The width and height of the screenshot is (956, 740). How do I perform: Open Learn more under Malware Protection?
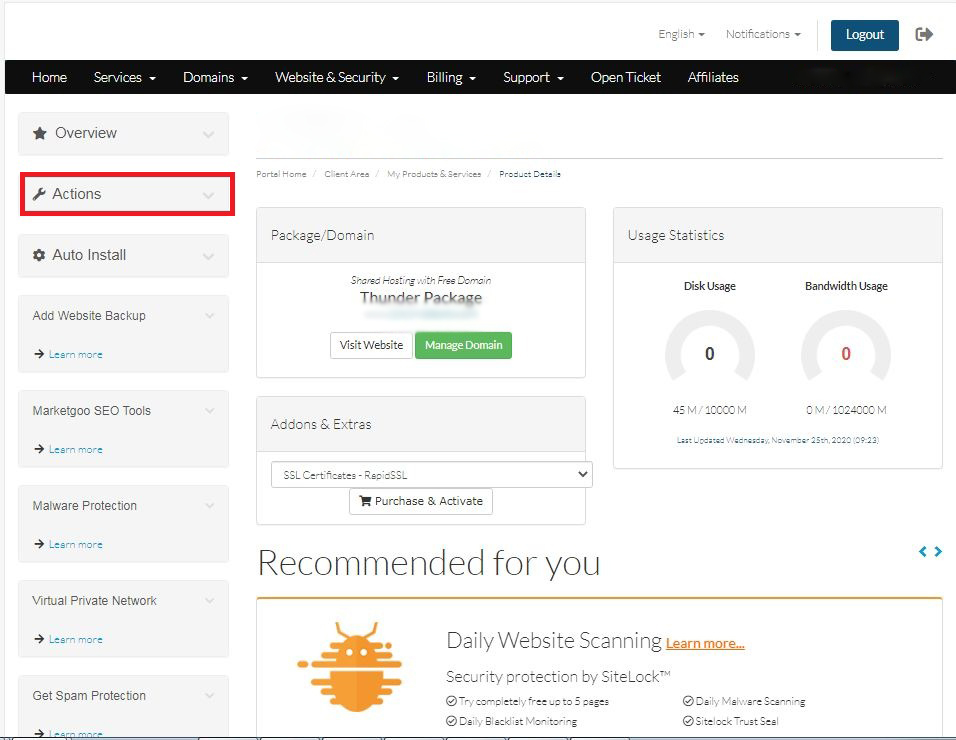[75, 544]
